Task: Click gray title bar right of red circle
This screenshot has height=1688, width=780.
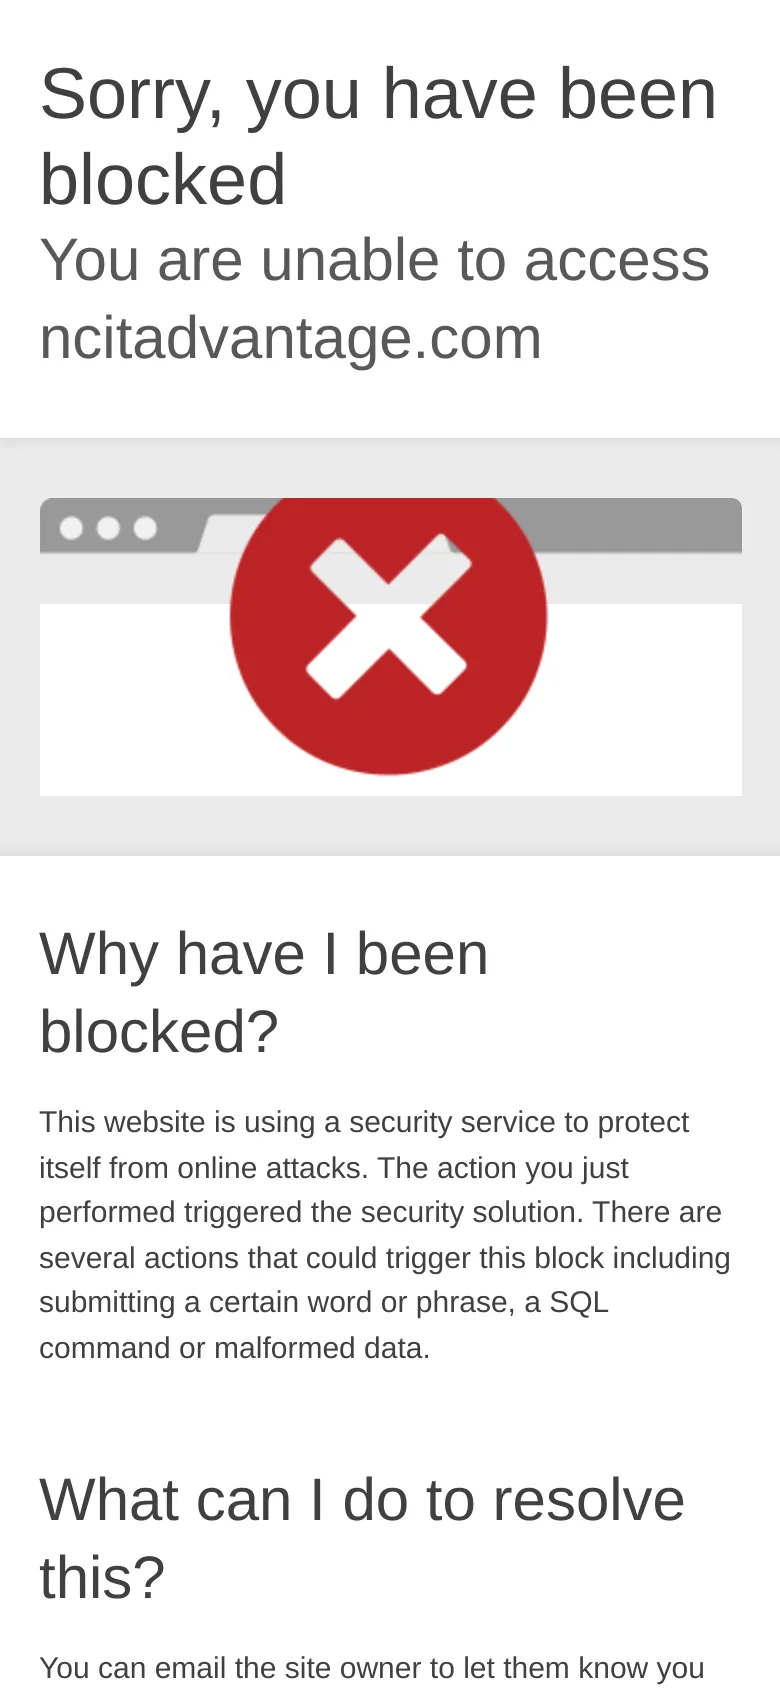Action: pos(640,524)
